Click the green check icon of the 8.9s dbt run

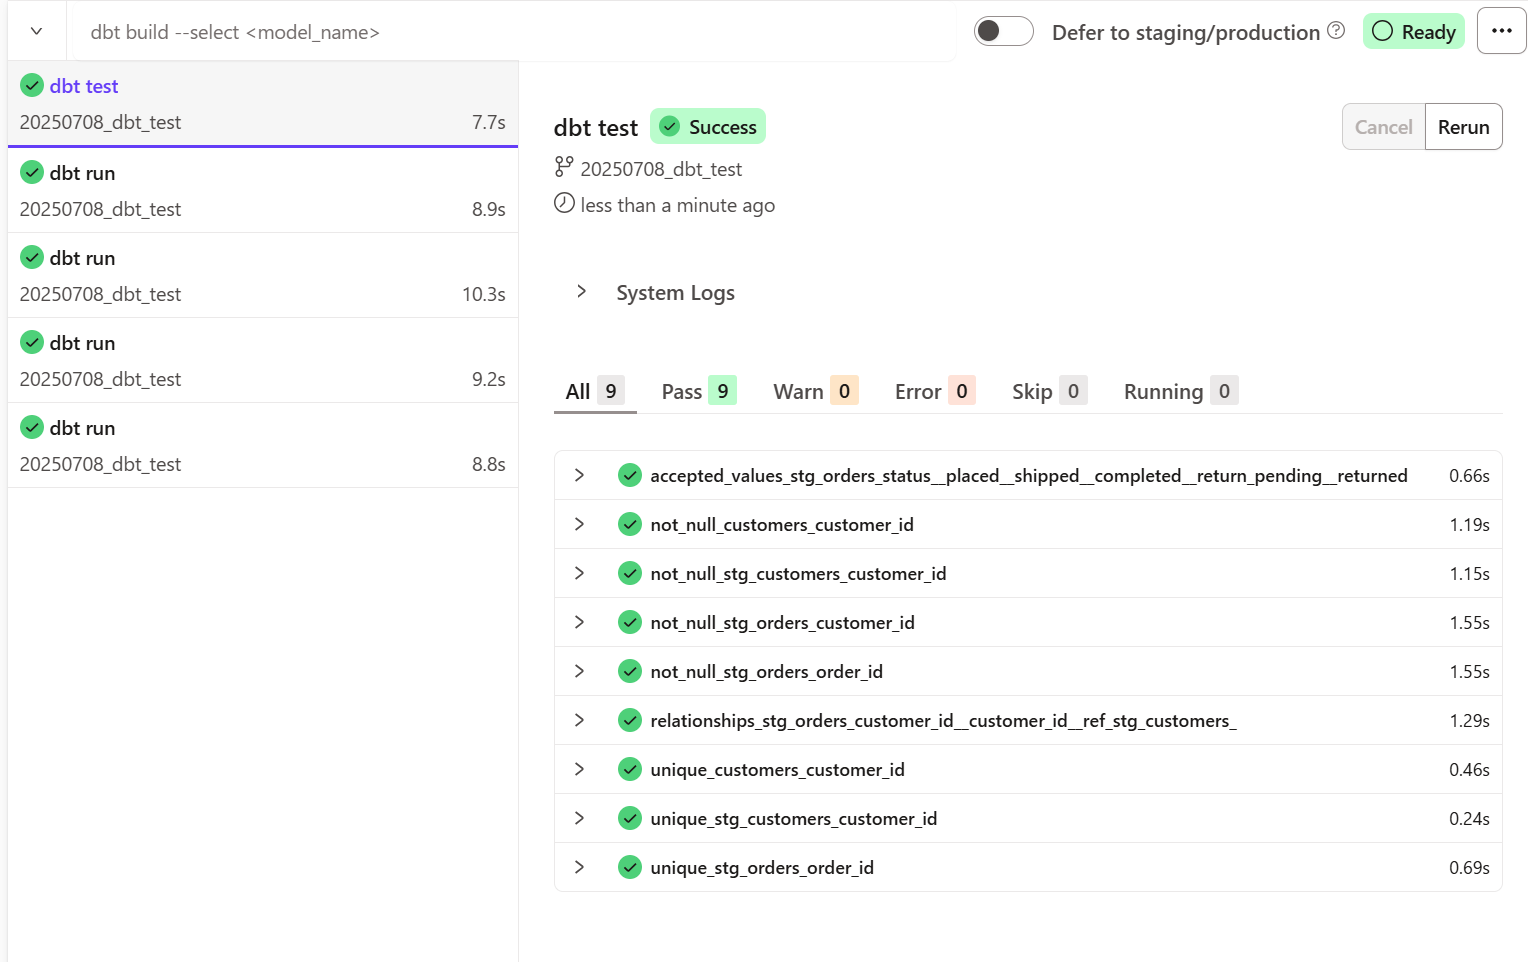[x=32, y=172]
